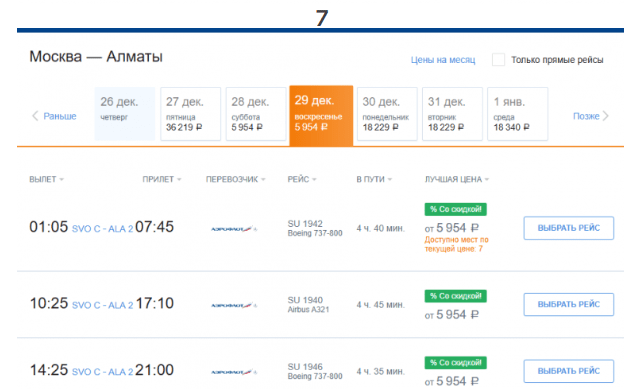This screenshot has width=624, height=389.
Task: Enable the Только прямые рейсы checkbox
Action: tap(498, 60)
